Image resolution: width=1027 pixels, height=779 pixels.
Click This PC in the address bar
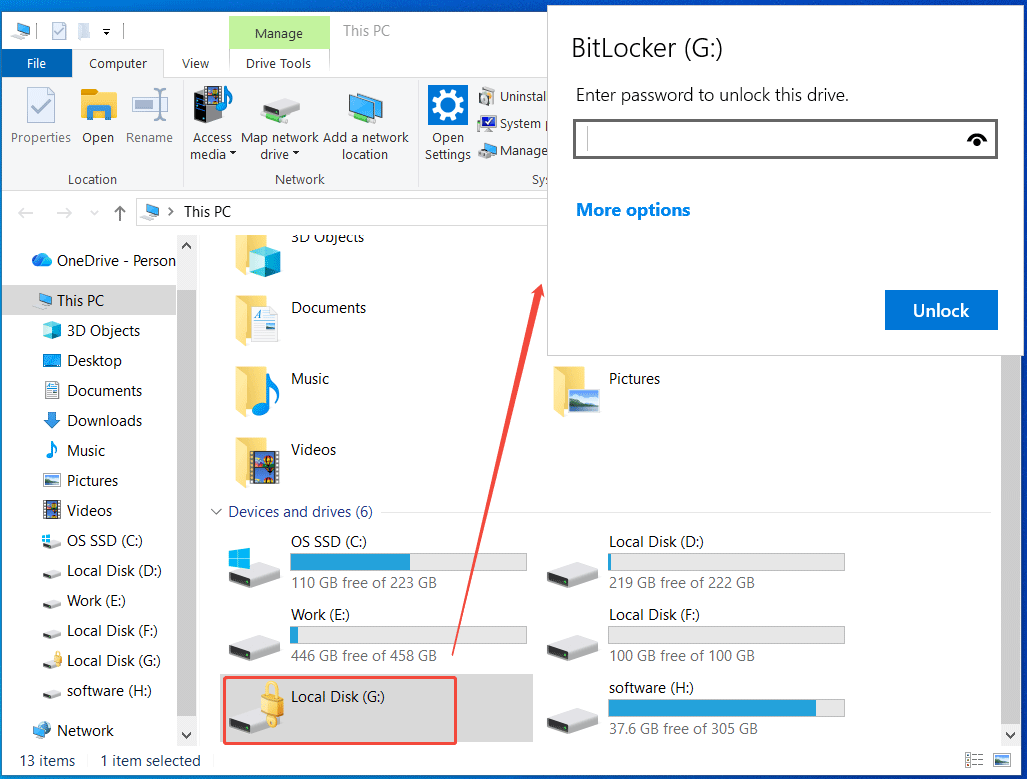pyautogui.click(x=207, y=212)
